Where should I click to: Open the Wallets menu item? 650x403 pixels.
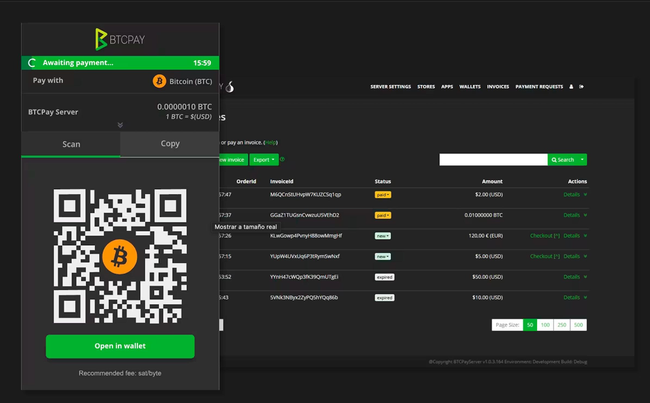[x=470, y=87]
